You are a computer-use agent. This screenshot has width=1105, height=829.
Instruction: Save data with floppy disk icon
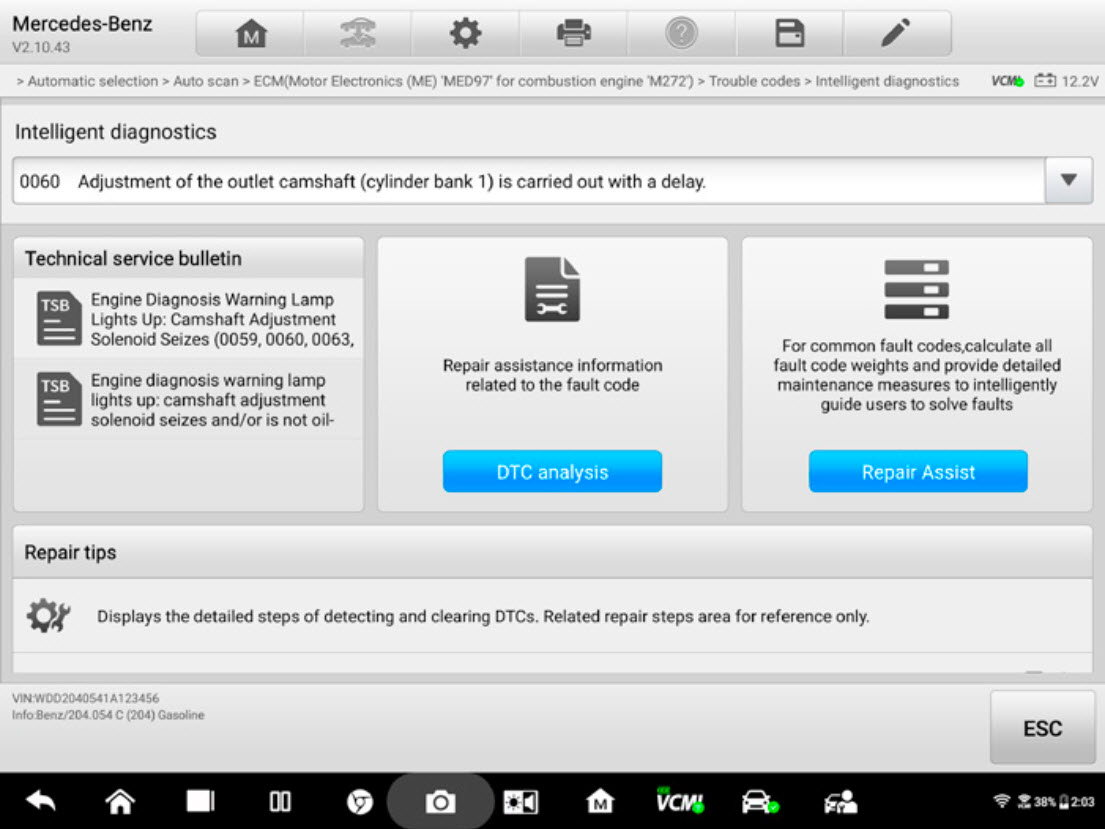789,33
